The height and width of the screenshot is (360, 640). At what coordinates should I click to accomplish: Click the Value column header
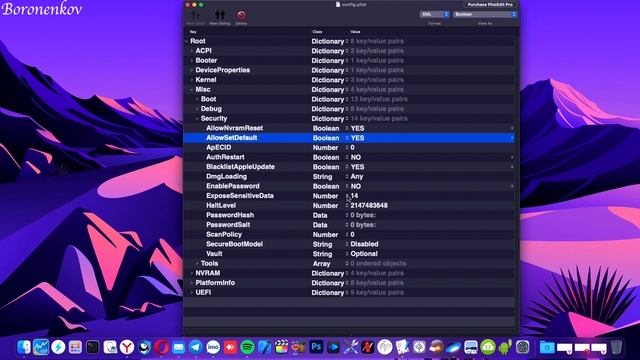[x=355, y=31]
